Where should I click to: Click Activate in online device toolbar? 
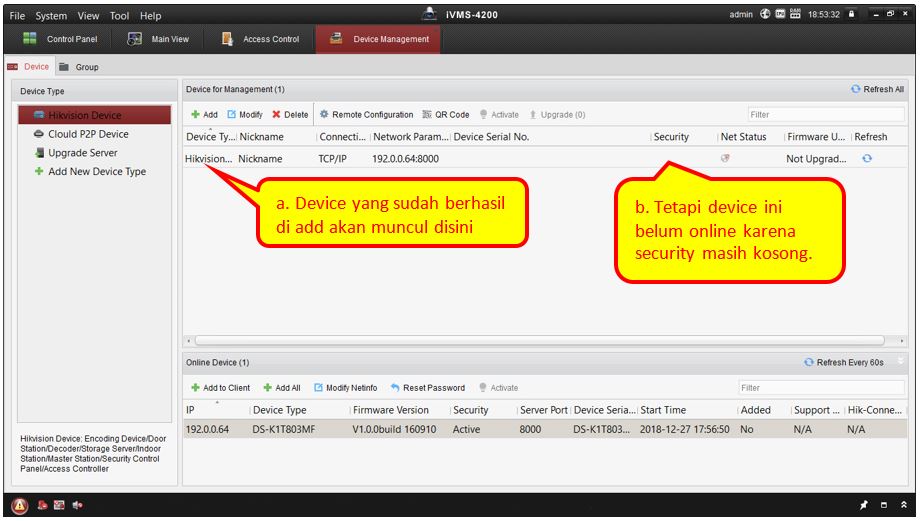(x=498, y=388)
